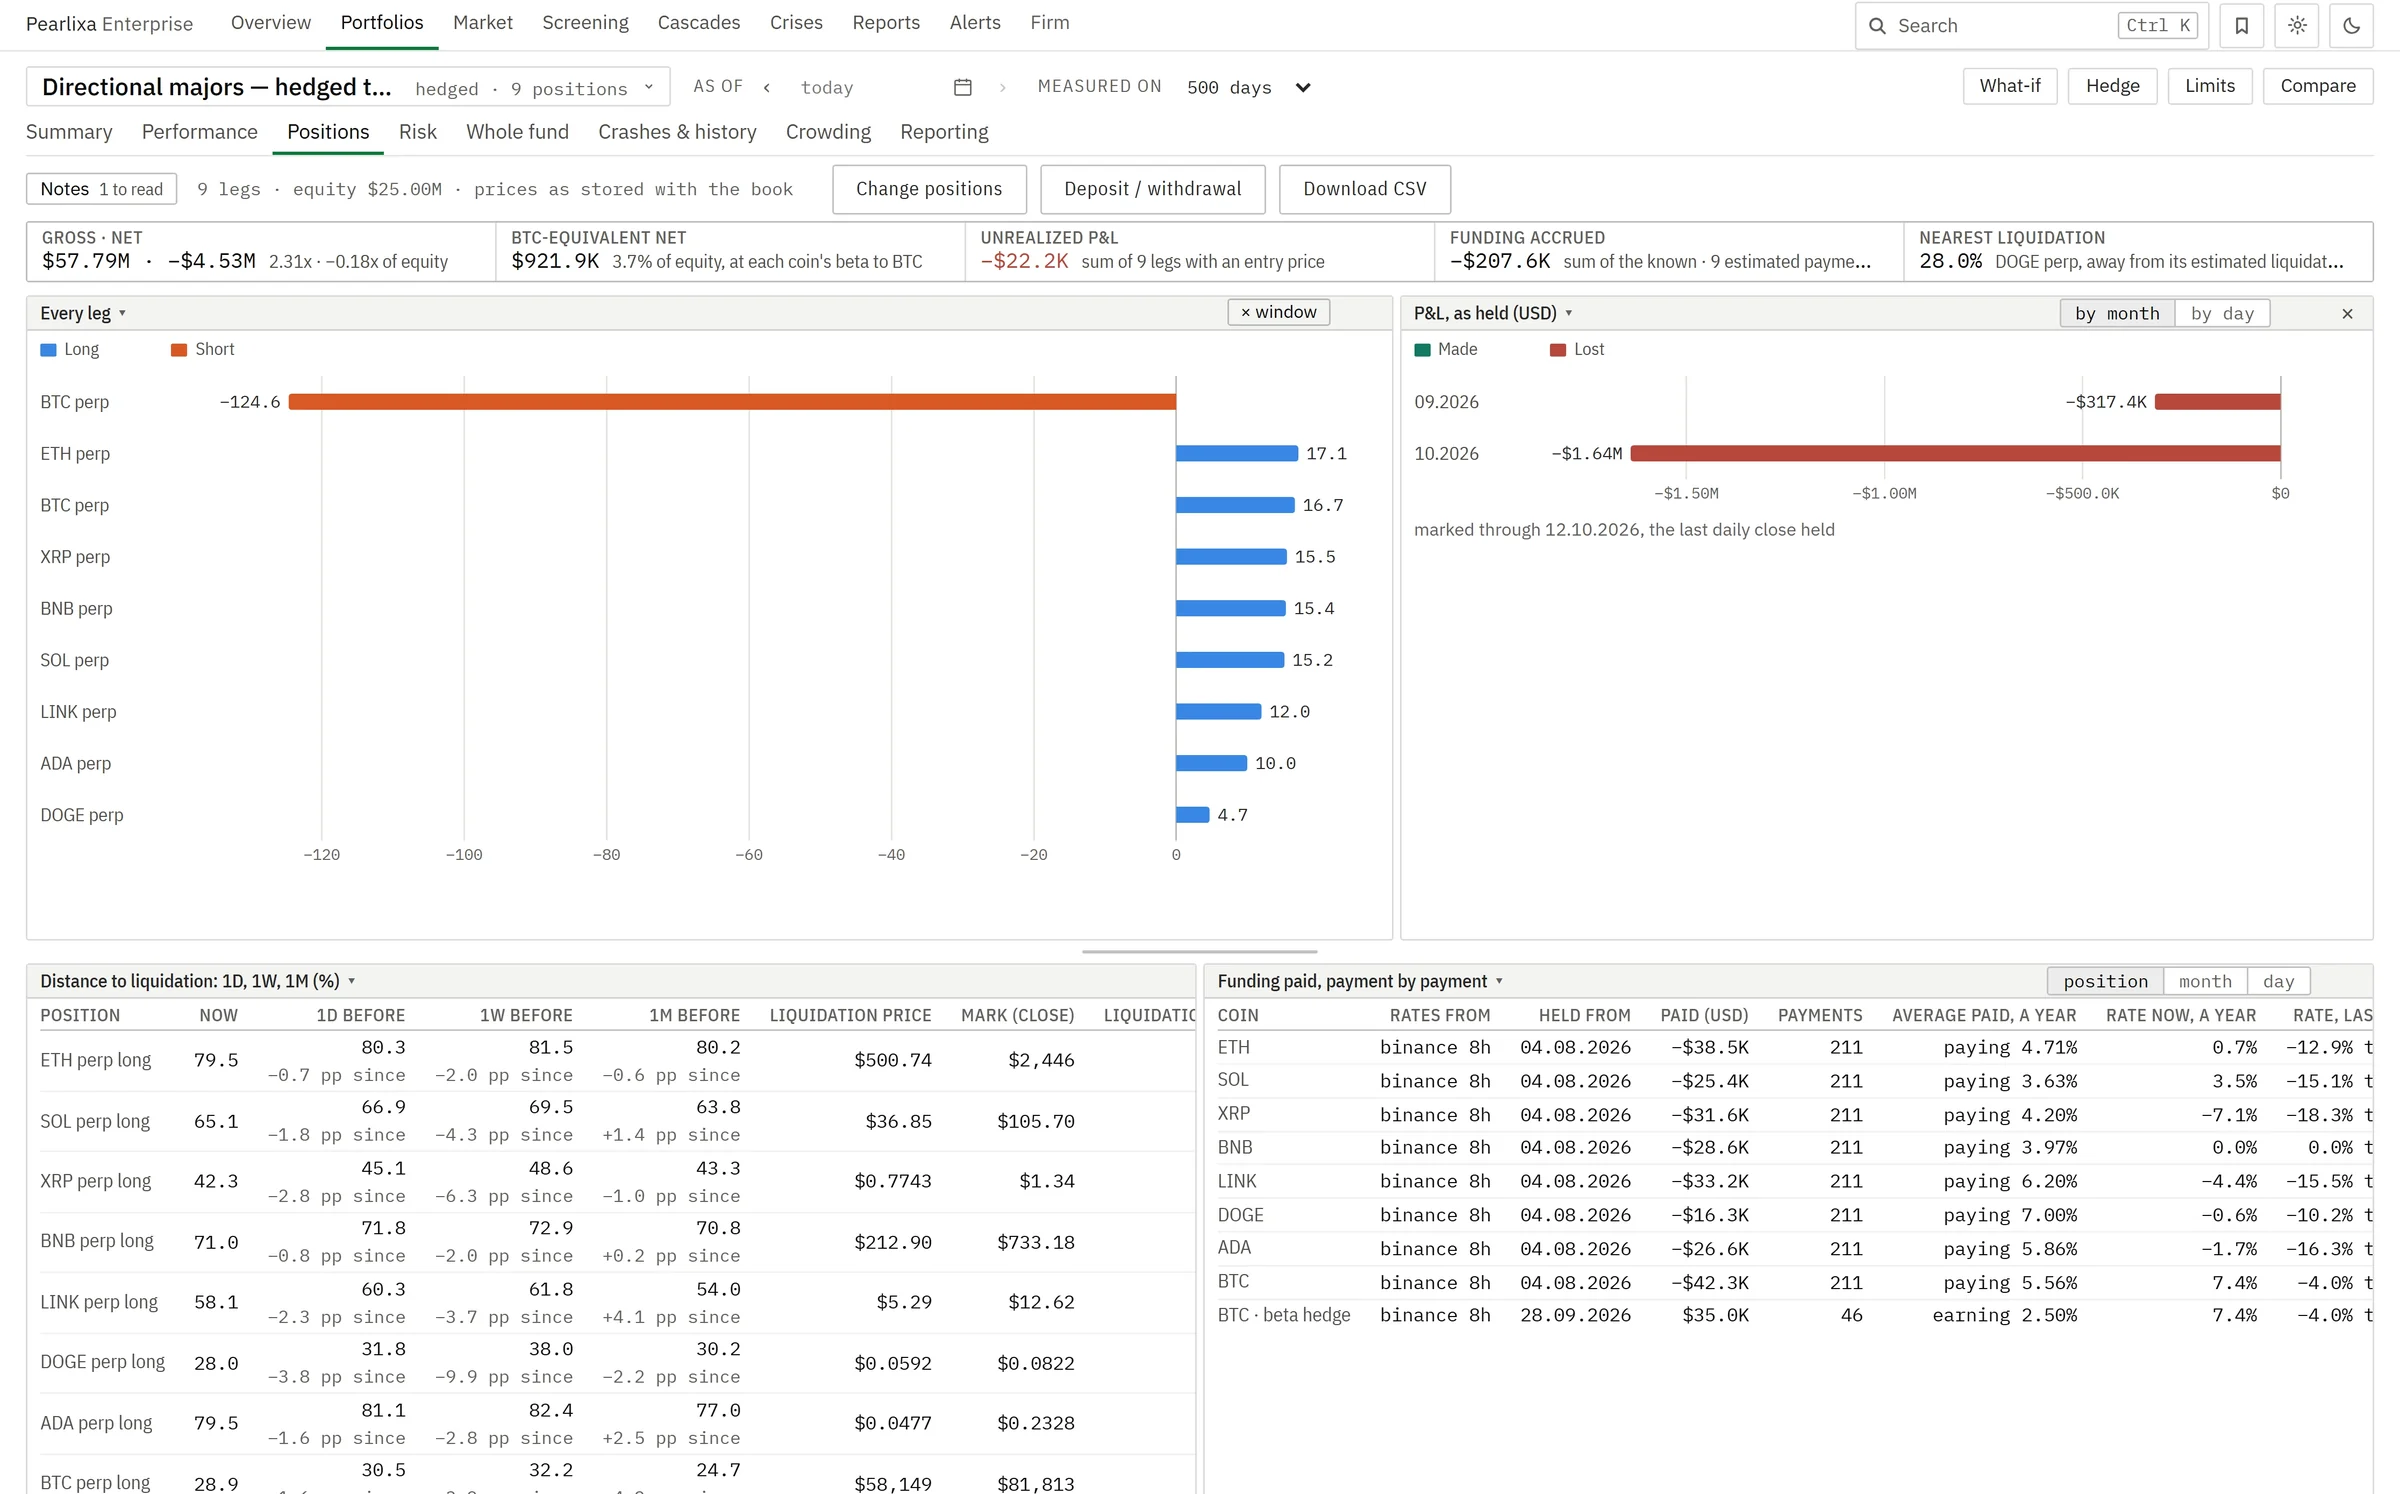The width and height of the screenshot is (2400, 1494).
Task: Open the Screening top menu
Action: tap(585, 23)
